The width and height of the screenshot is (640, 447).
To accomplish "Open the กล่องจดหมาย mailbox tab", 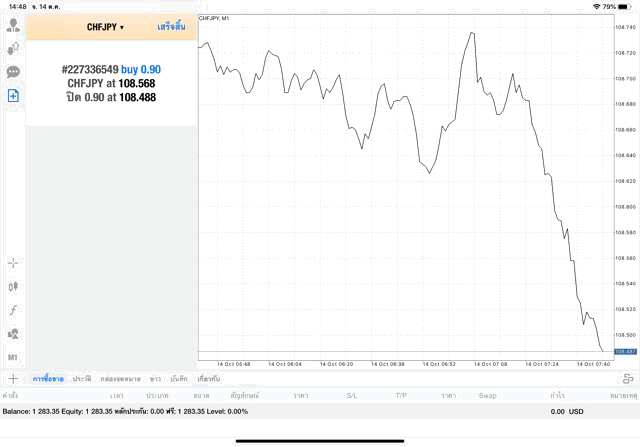I will pyautogui.click(x=120, y=379).
